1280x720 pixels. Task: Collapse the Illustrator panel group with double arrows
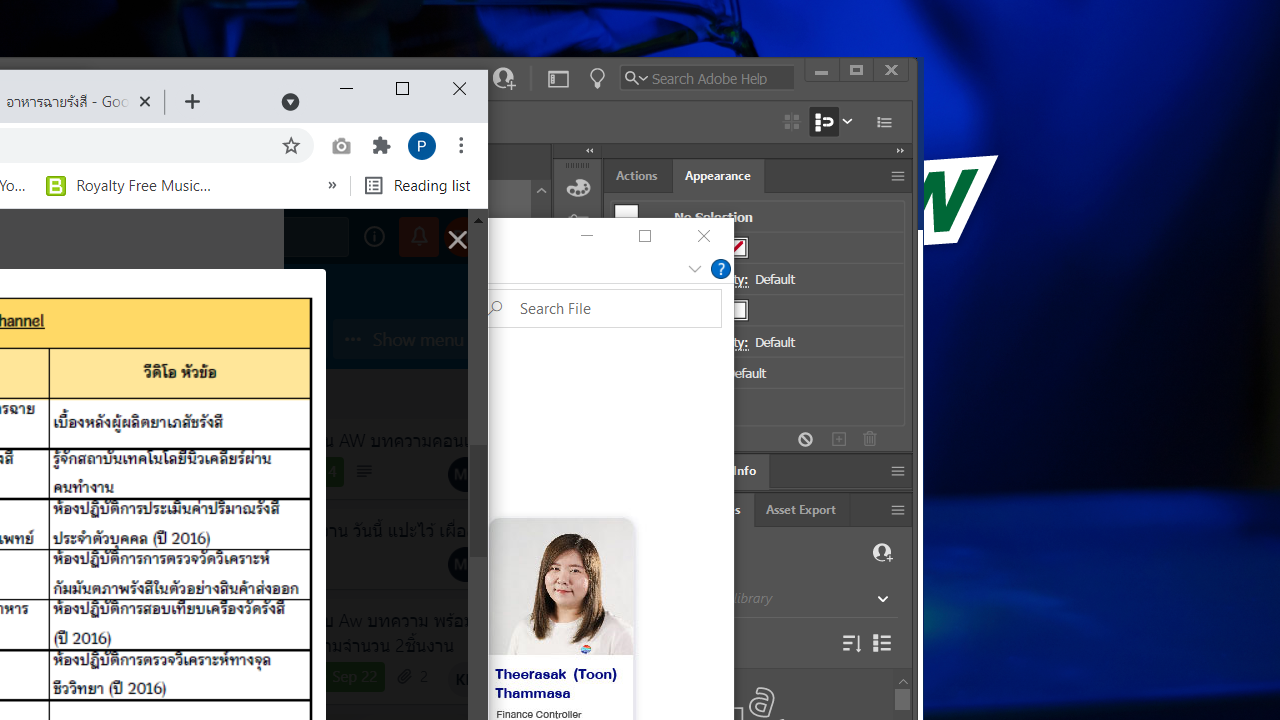coord(900,151)
